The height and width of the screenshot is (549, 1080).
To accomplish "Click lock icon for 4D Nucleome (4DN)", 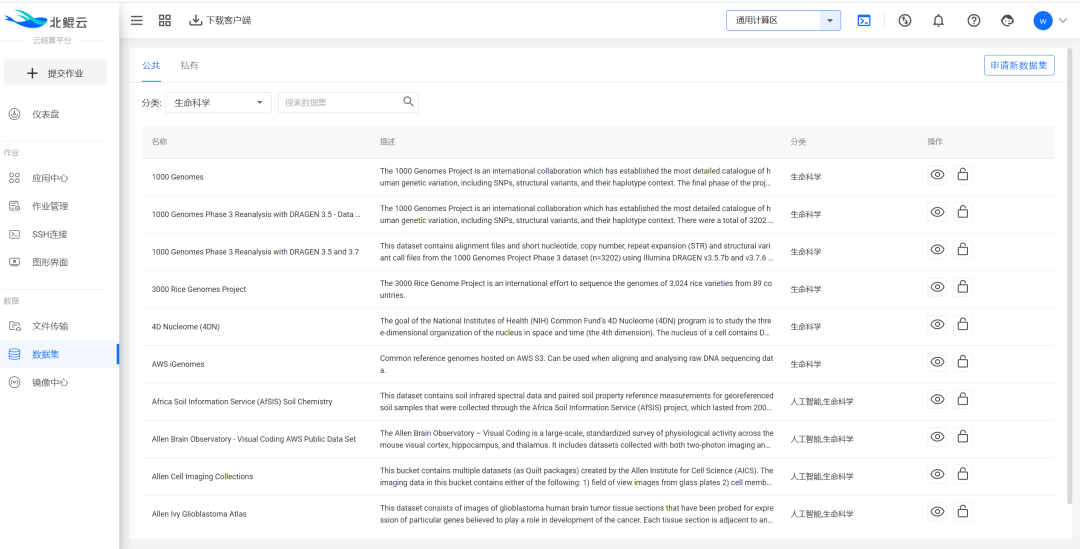I will point(963,324).
